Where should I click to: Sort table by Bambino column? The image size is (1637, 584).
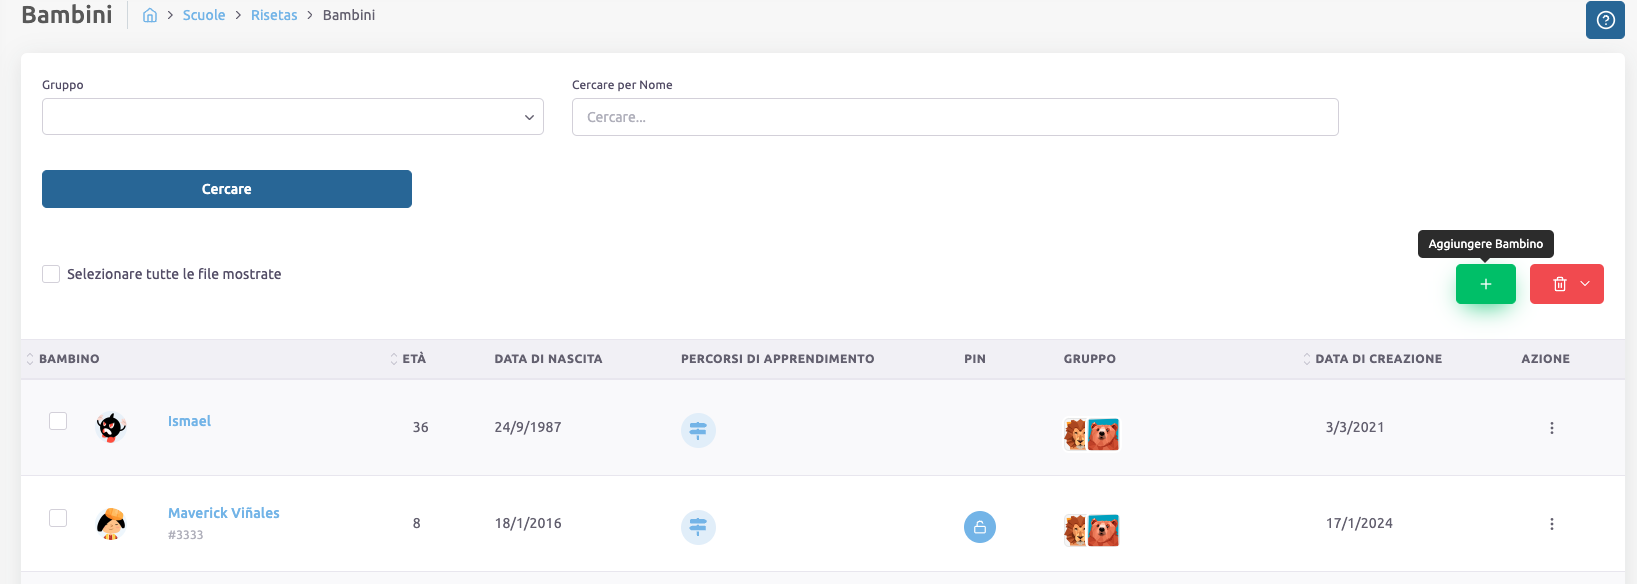click(68, 359)
